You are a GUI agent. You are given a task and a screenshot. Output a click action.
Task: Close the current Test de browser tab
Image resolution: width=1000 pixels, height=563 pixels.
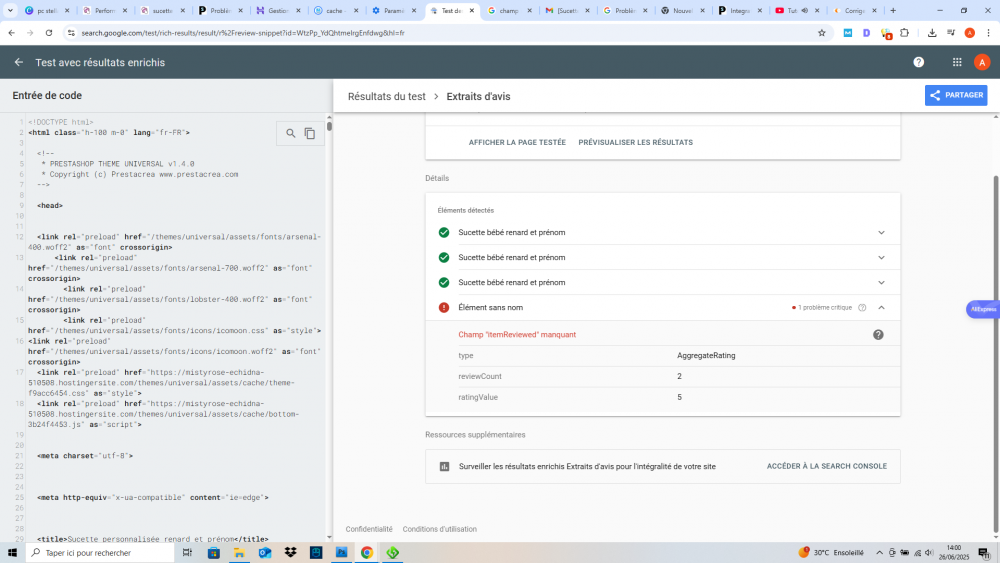[472, 11]
